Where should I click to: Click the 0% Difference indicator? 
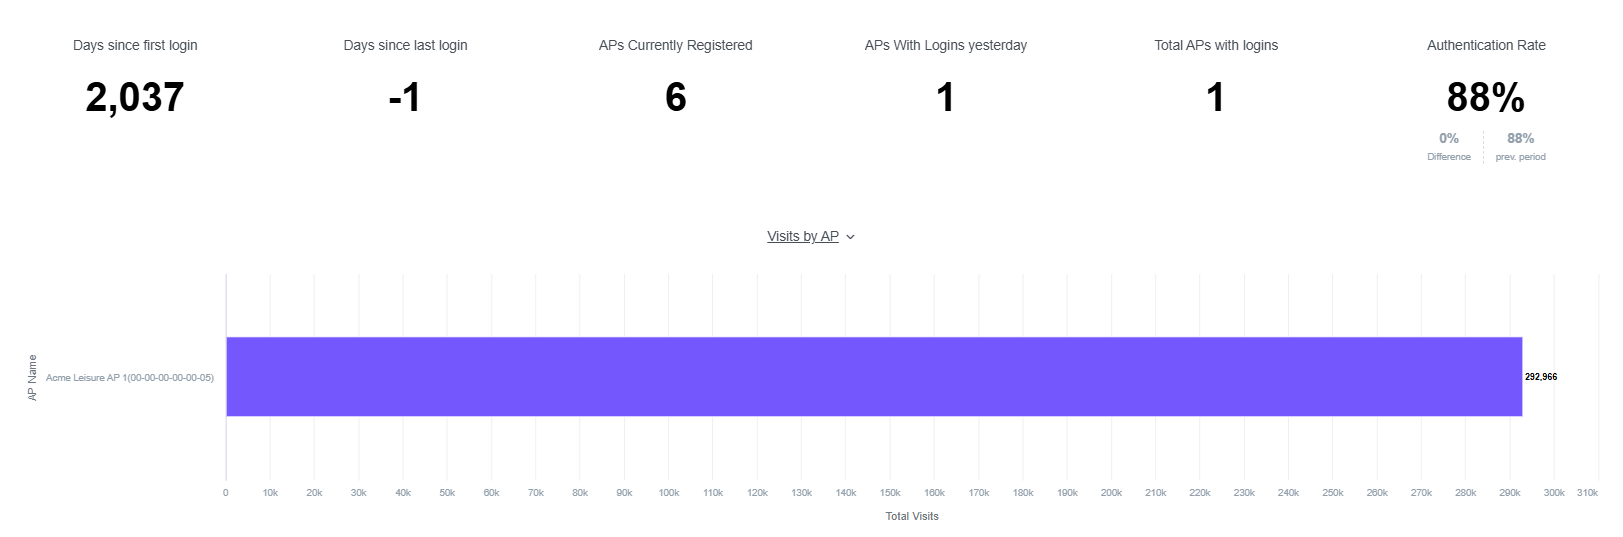(1449, 146)
